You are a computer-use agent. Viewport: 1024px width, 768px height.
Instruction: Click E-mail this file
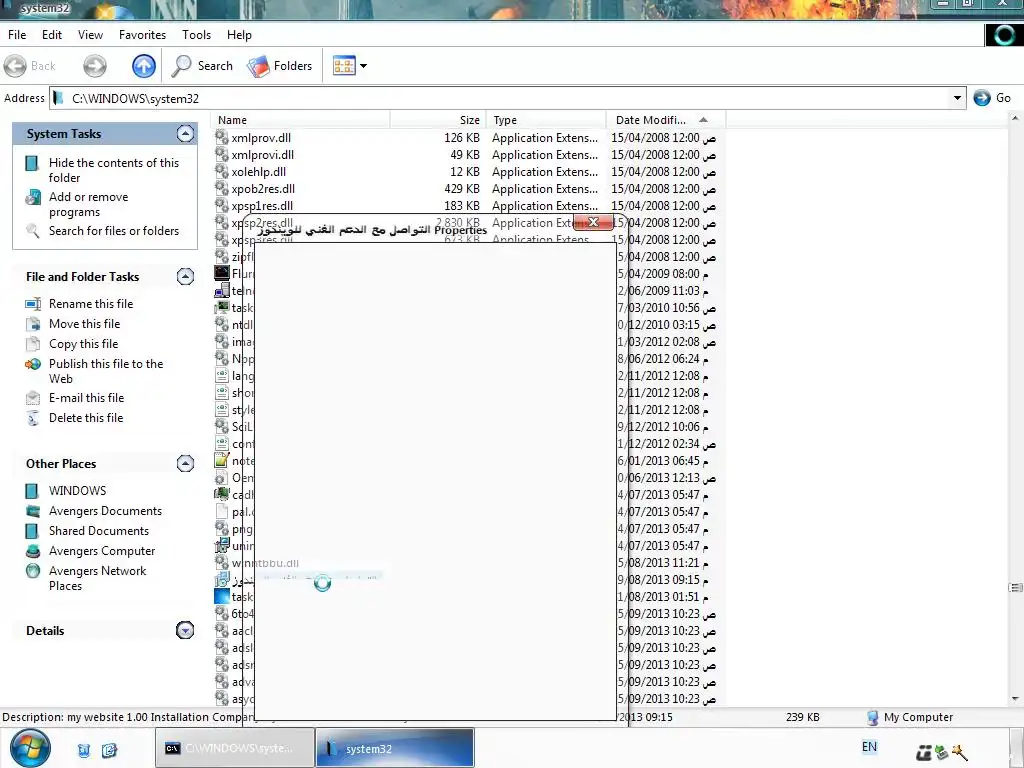(x=86, y=398)
